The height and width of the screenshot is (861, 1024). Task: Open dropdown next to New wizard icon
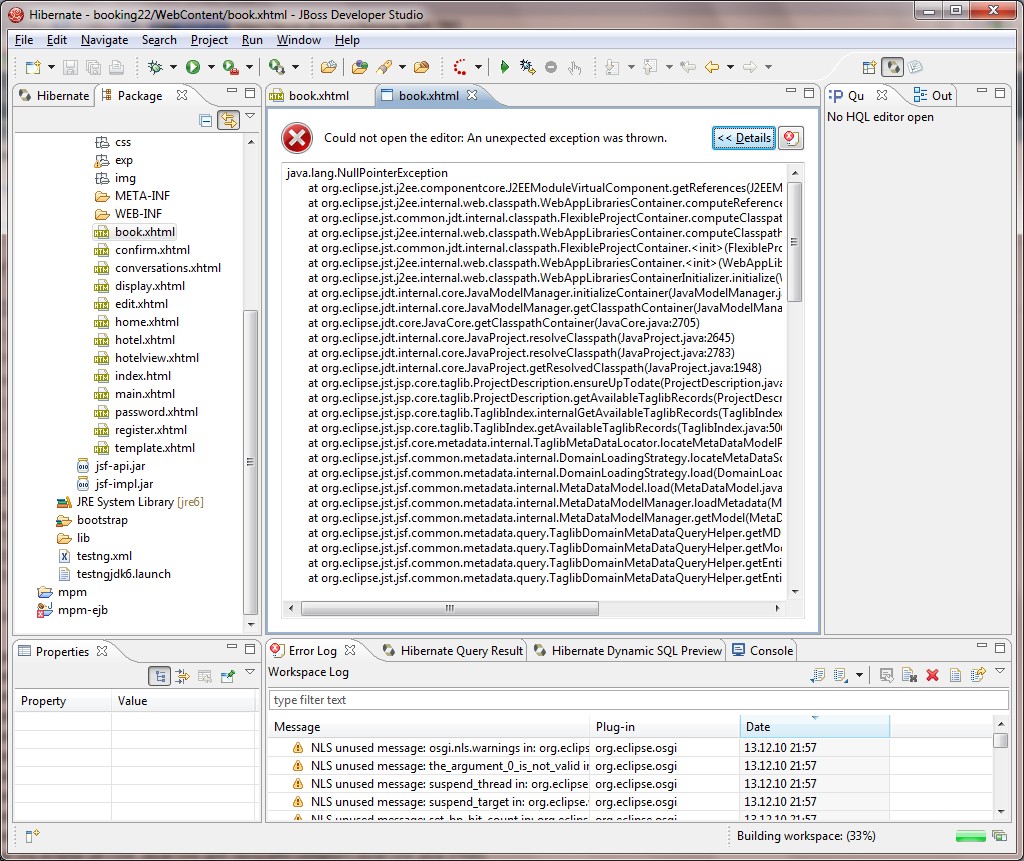pyautogui.click(x=51, y=67)
